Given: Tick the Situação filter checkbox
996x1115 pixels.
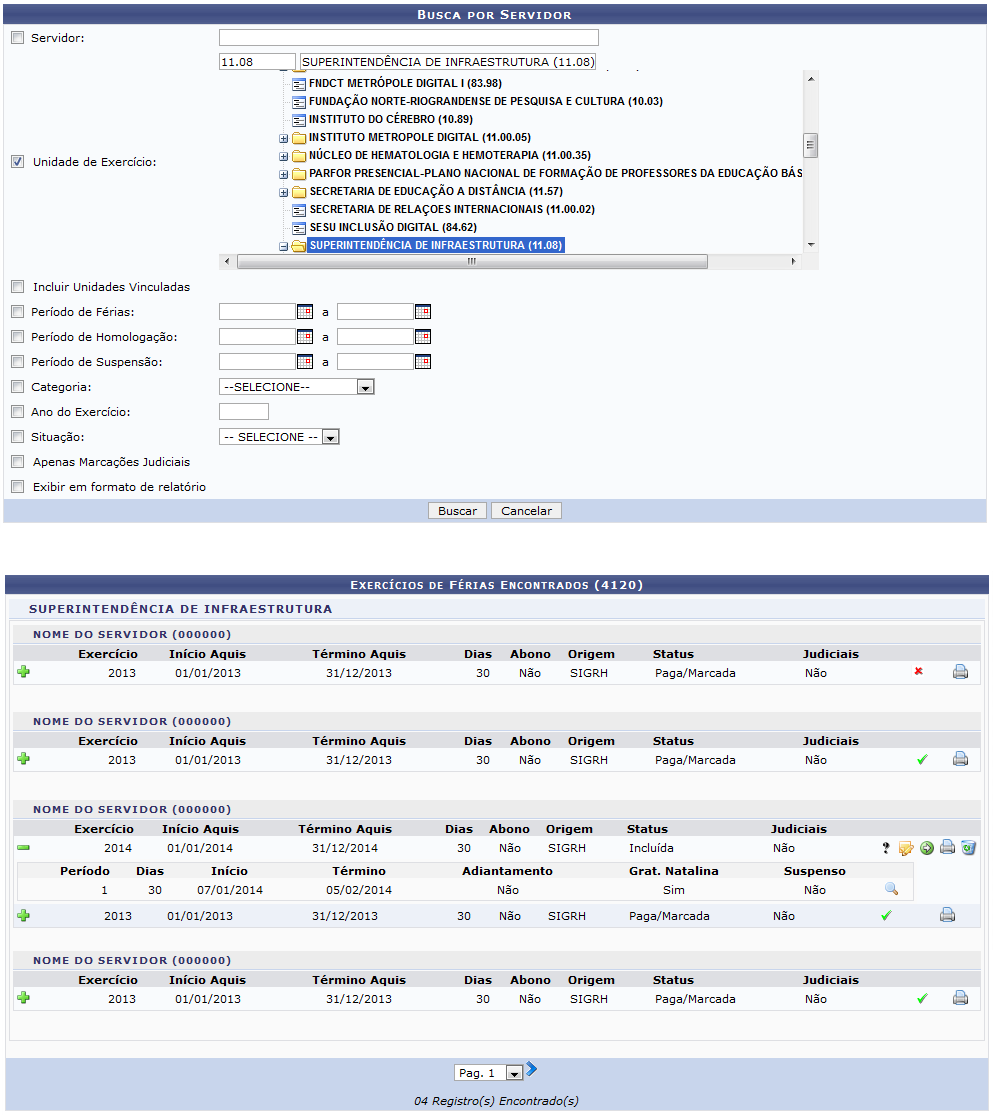Looking at the screenshot, I should [x=18, y=437].
